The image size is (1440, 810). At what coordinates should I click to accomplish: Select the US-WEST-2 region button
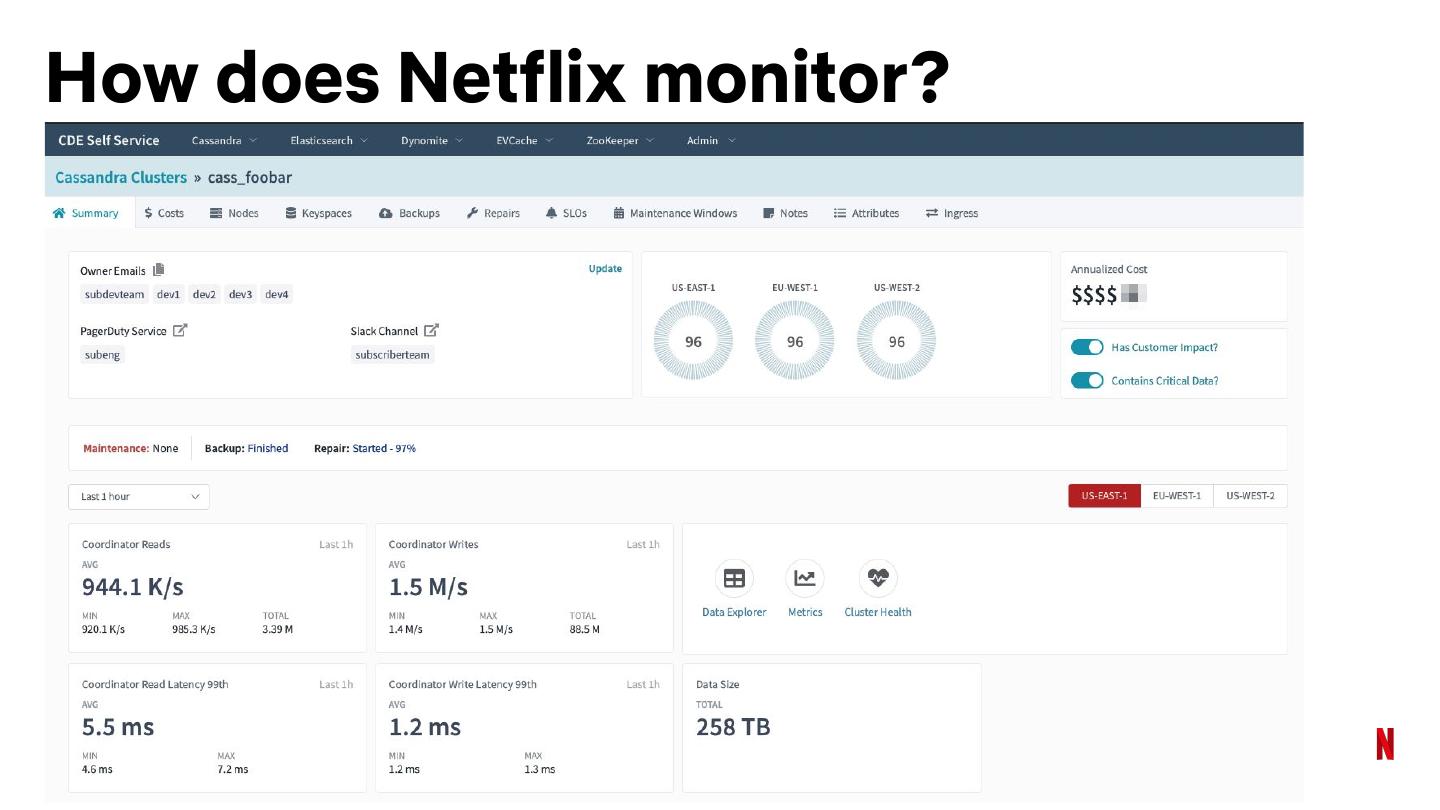coord(1250,496)
